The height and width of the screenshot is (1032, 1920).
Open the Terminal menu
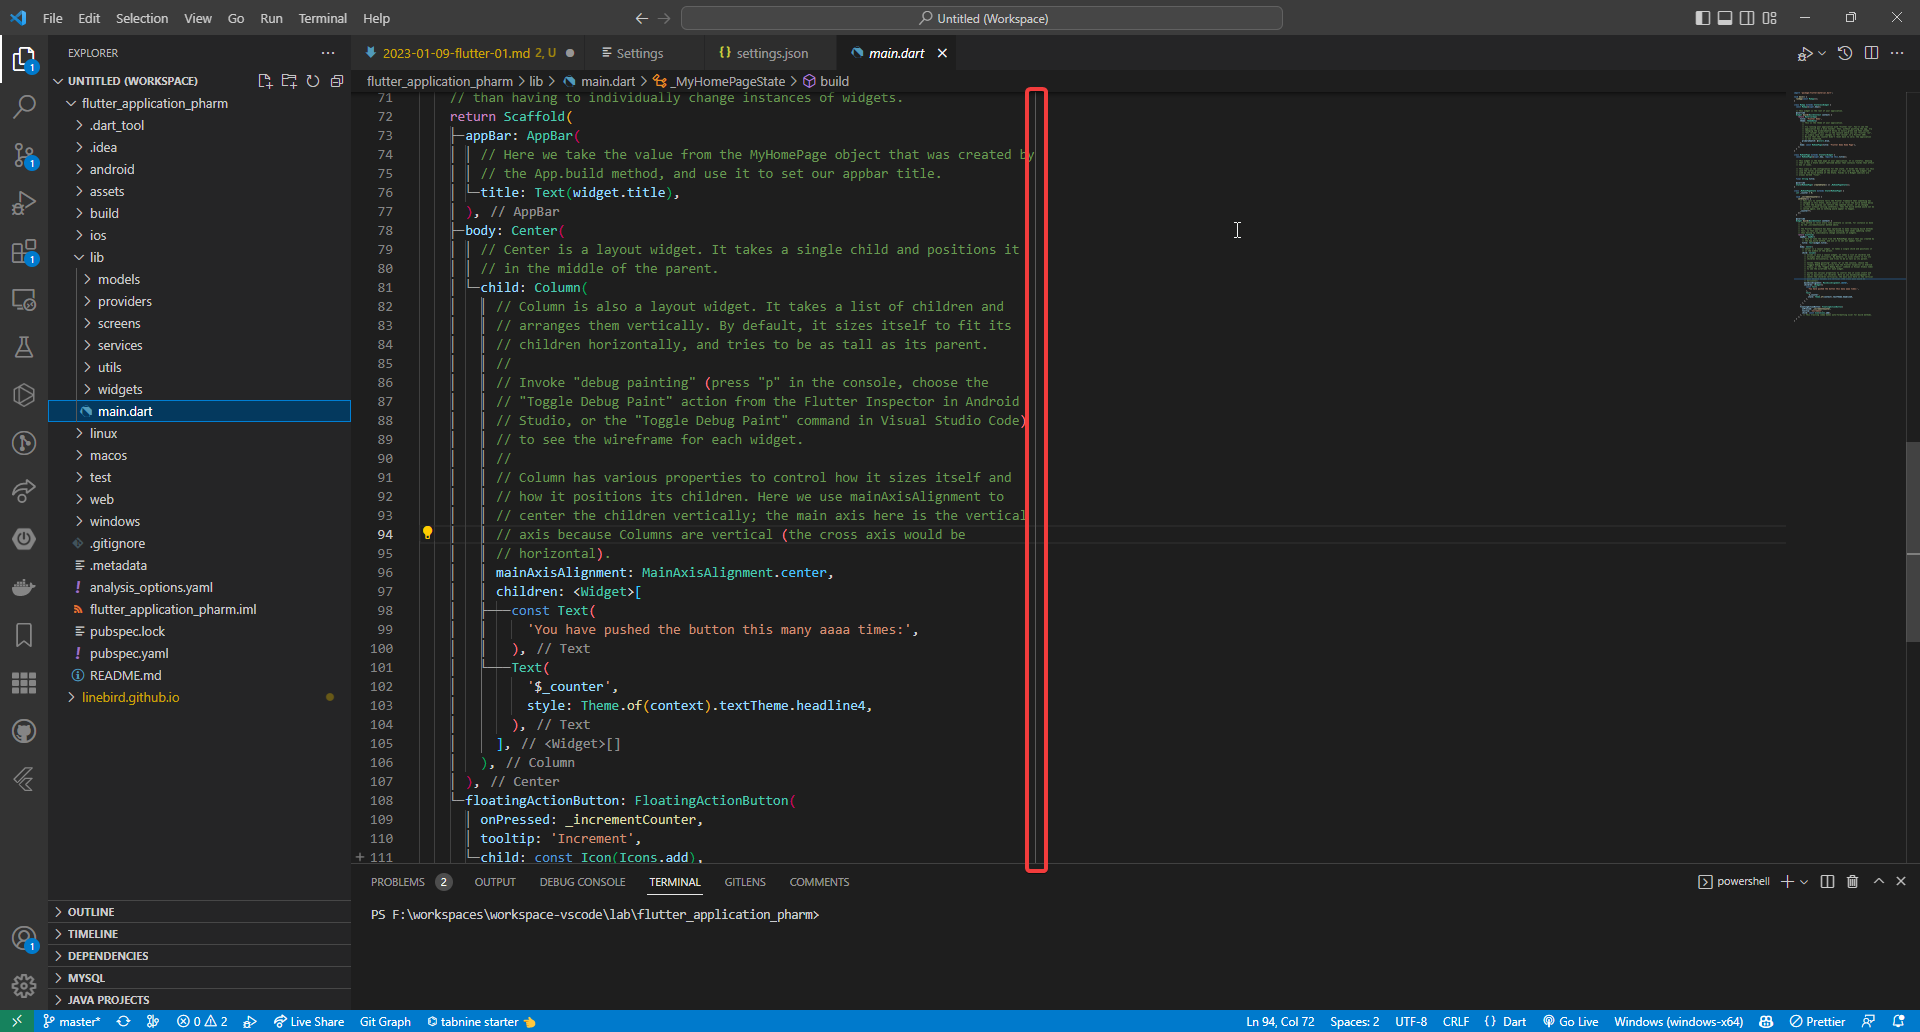(x=322, y=18)
